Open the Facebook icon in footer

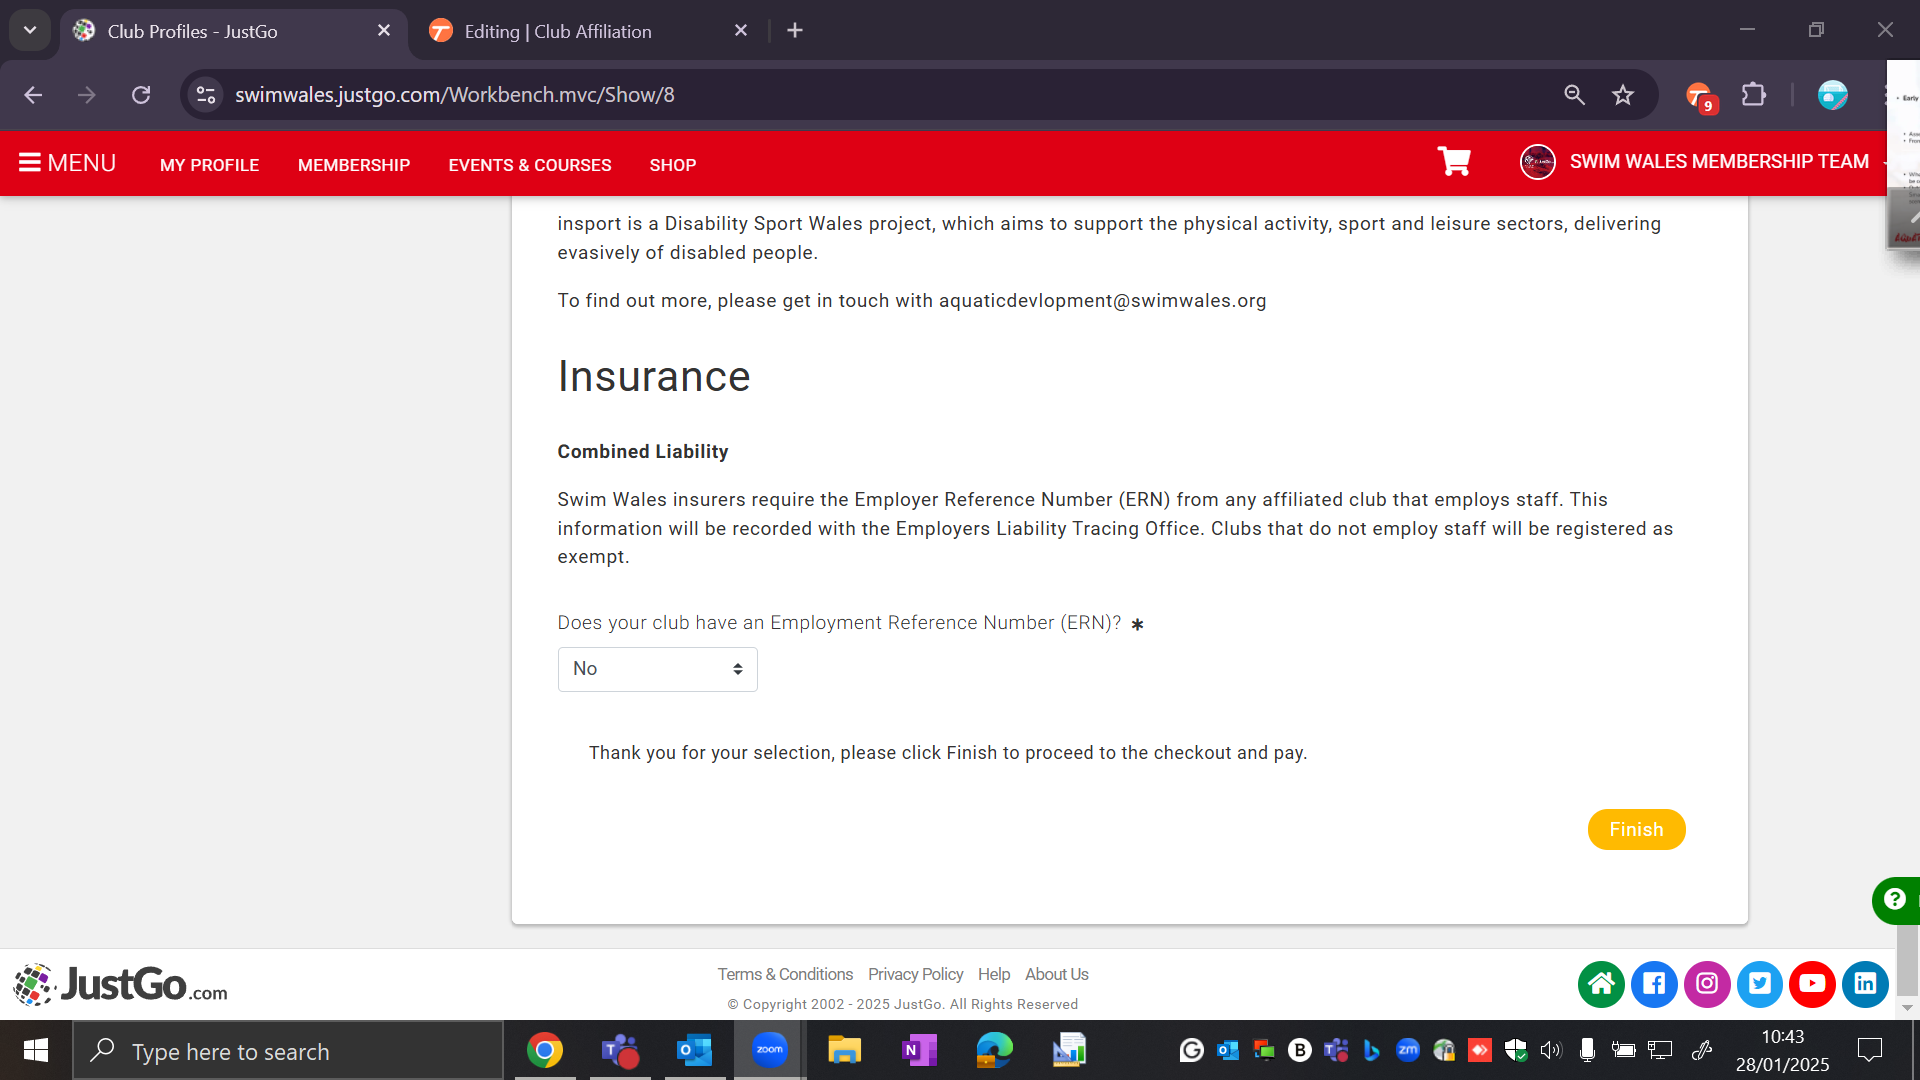[x=1654, y=984]
